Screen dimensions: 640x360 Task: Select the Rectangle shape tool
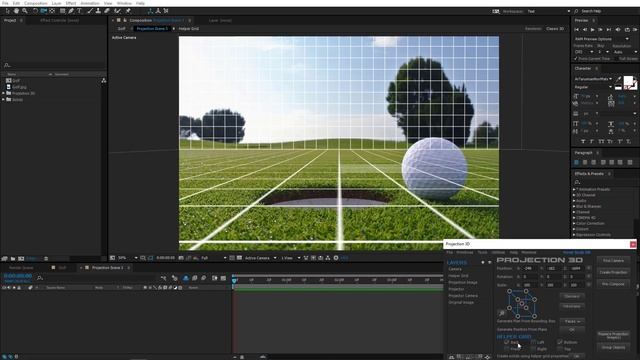(x=62, y=11)
